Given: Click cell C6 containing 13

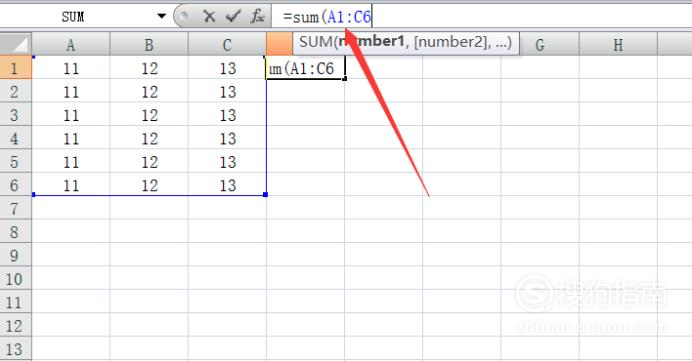Looking at the screenshot, I should tap(227, 185).
